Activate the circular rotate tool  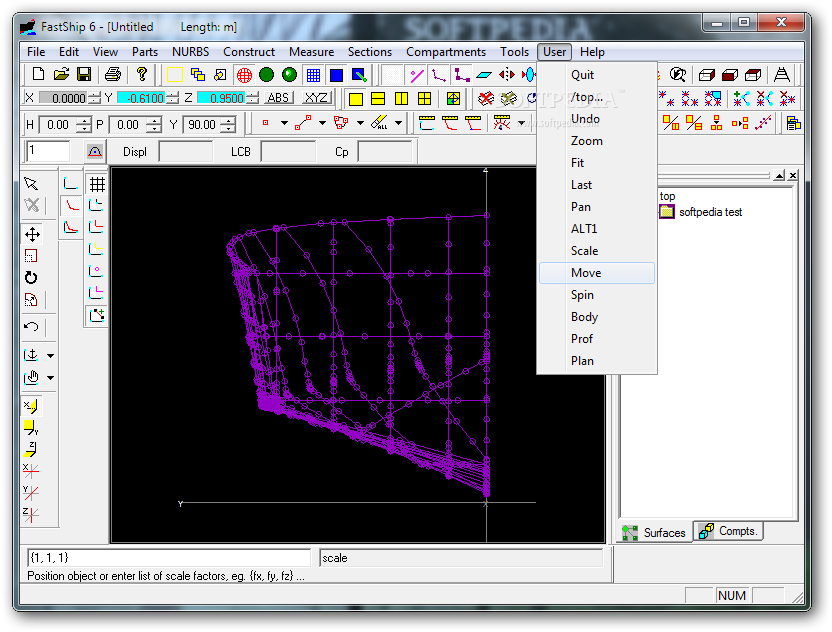tap(31, 278)
